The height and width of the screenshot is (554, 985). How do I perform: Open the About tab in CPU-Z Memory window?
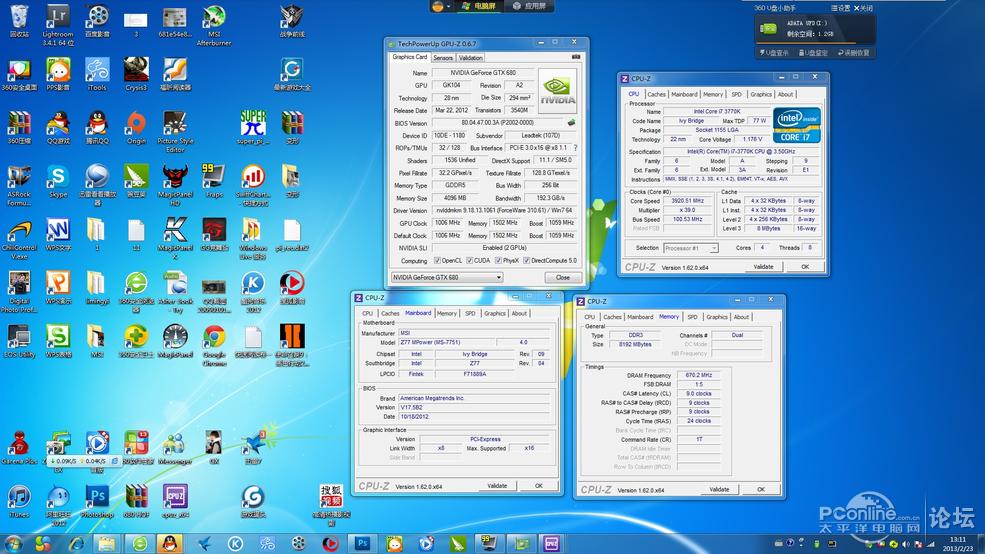(741, 317)
